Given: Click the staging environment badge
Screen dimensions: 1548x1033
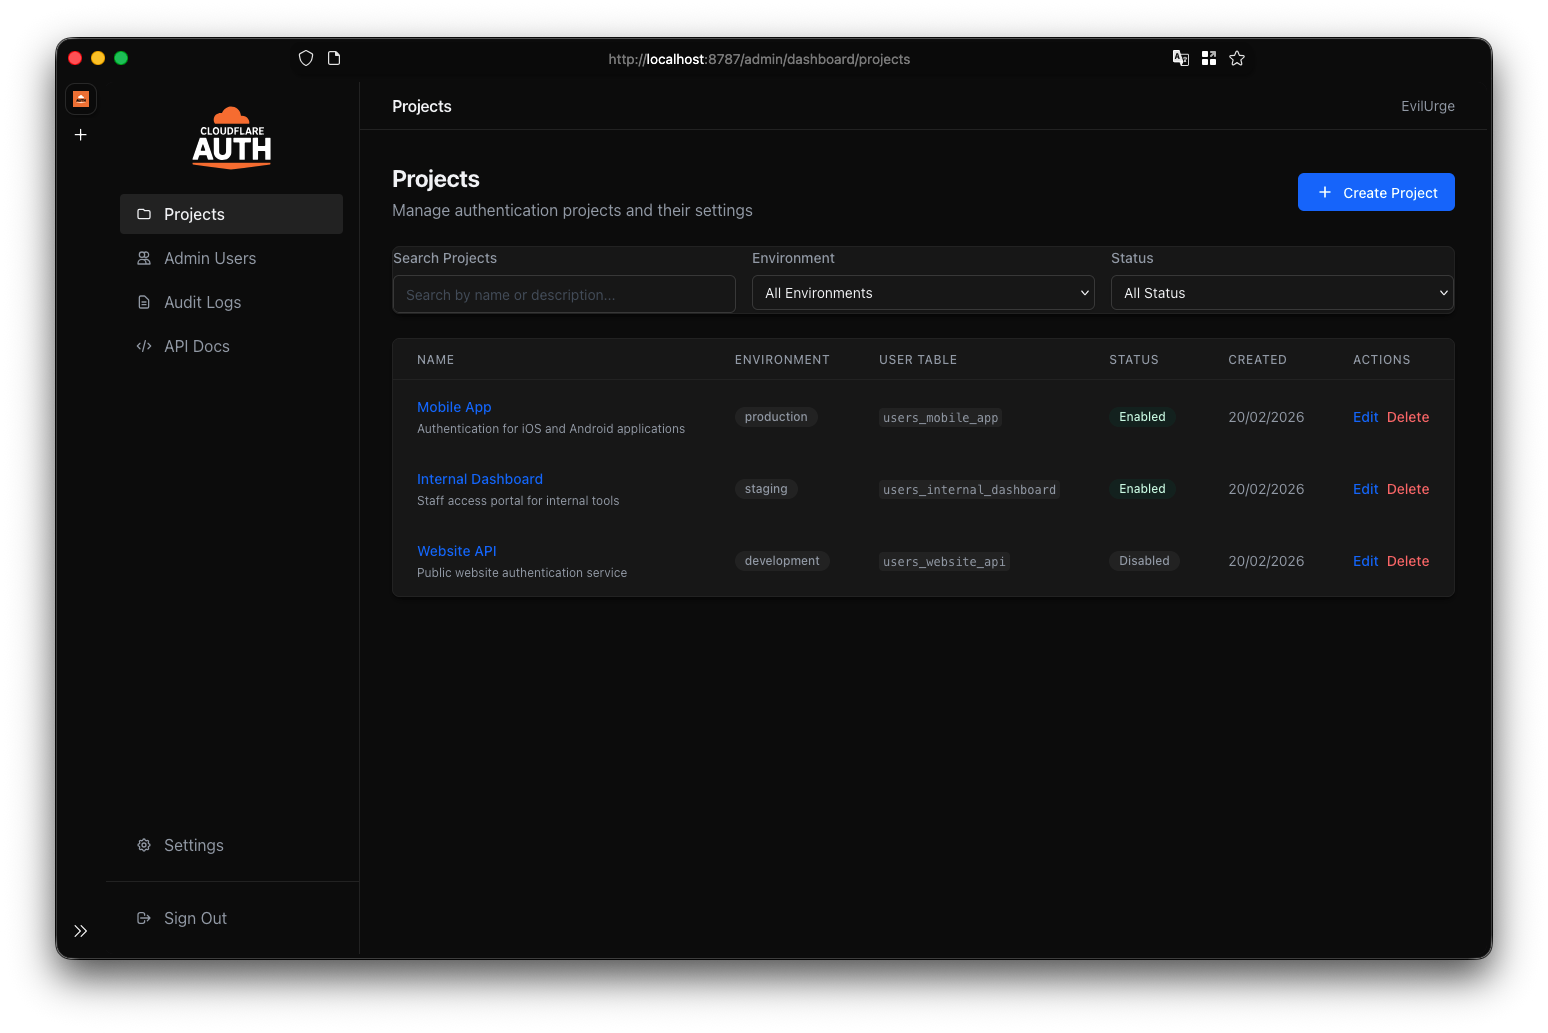Looking at the screenshot, I should pos(766,489).
